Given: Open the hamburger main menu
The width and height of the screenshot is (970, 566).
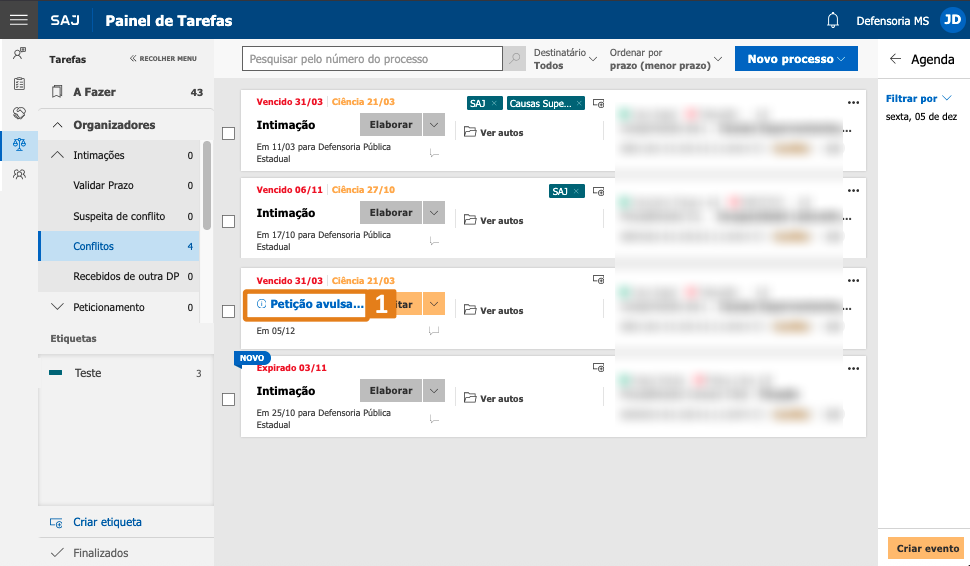Looking at the screenshot, I should 18,20.
